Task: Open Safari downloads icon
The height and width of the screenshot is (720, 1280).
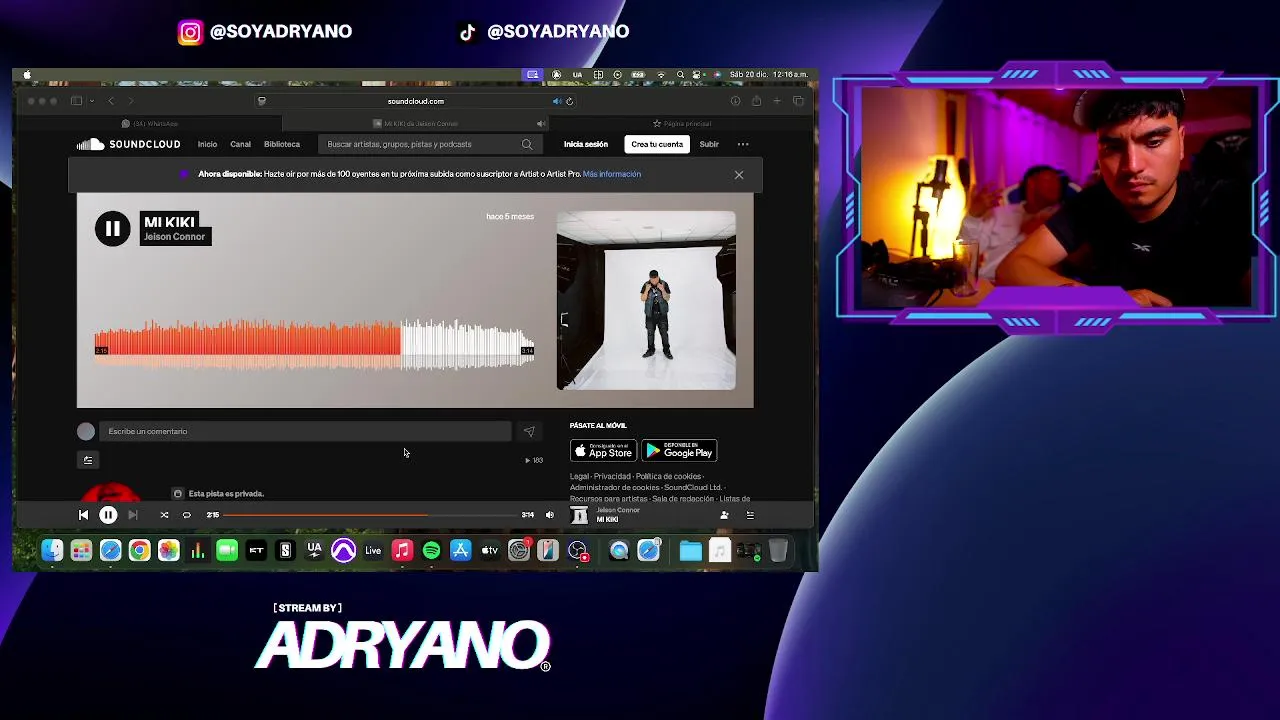Action: click(x=735, y=101)
